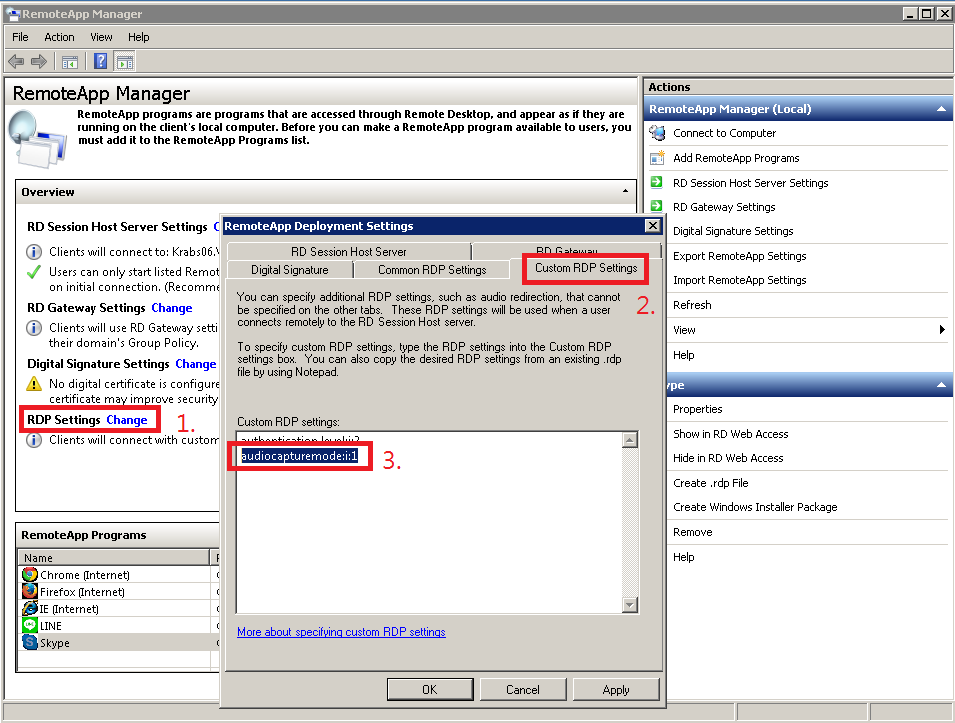Click the Apply button
This screenshot has width=955, height=723.
[616, 689]
